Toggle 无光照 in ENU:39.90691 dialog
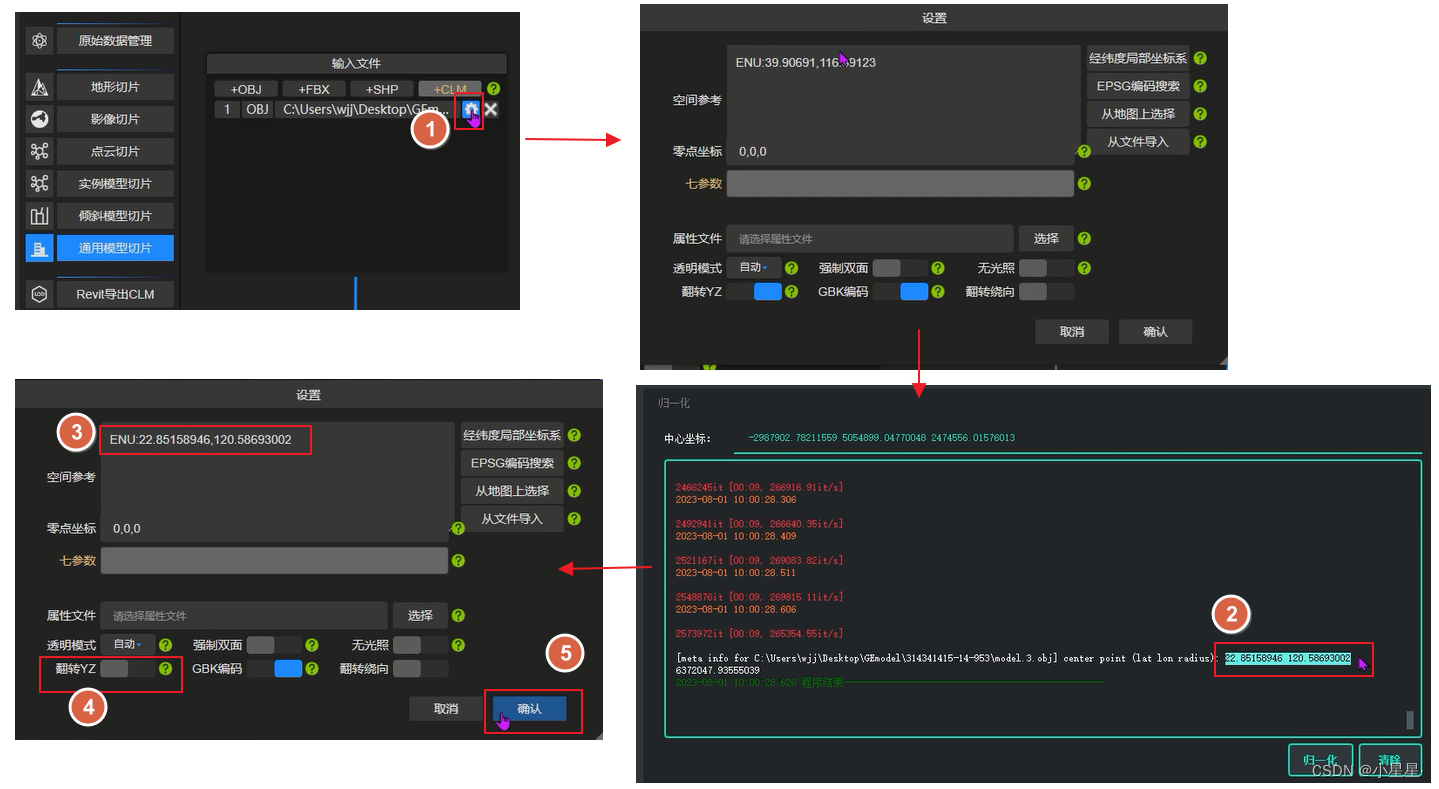This screenshot has width=1439, height=789. 1046,268
